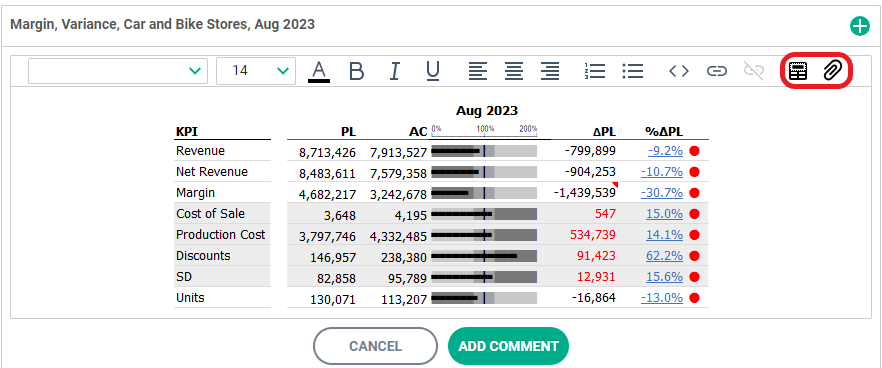
Task: Toggle underline formatting
Action: (x=433, y=71)
